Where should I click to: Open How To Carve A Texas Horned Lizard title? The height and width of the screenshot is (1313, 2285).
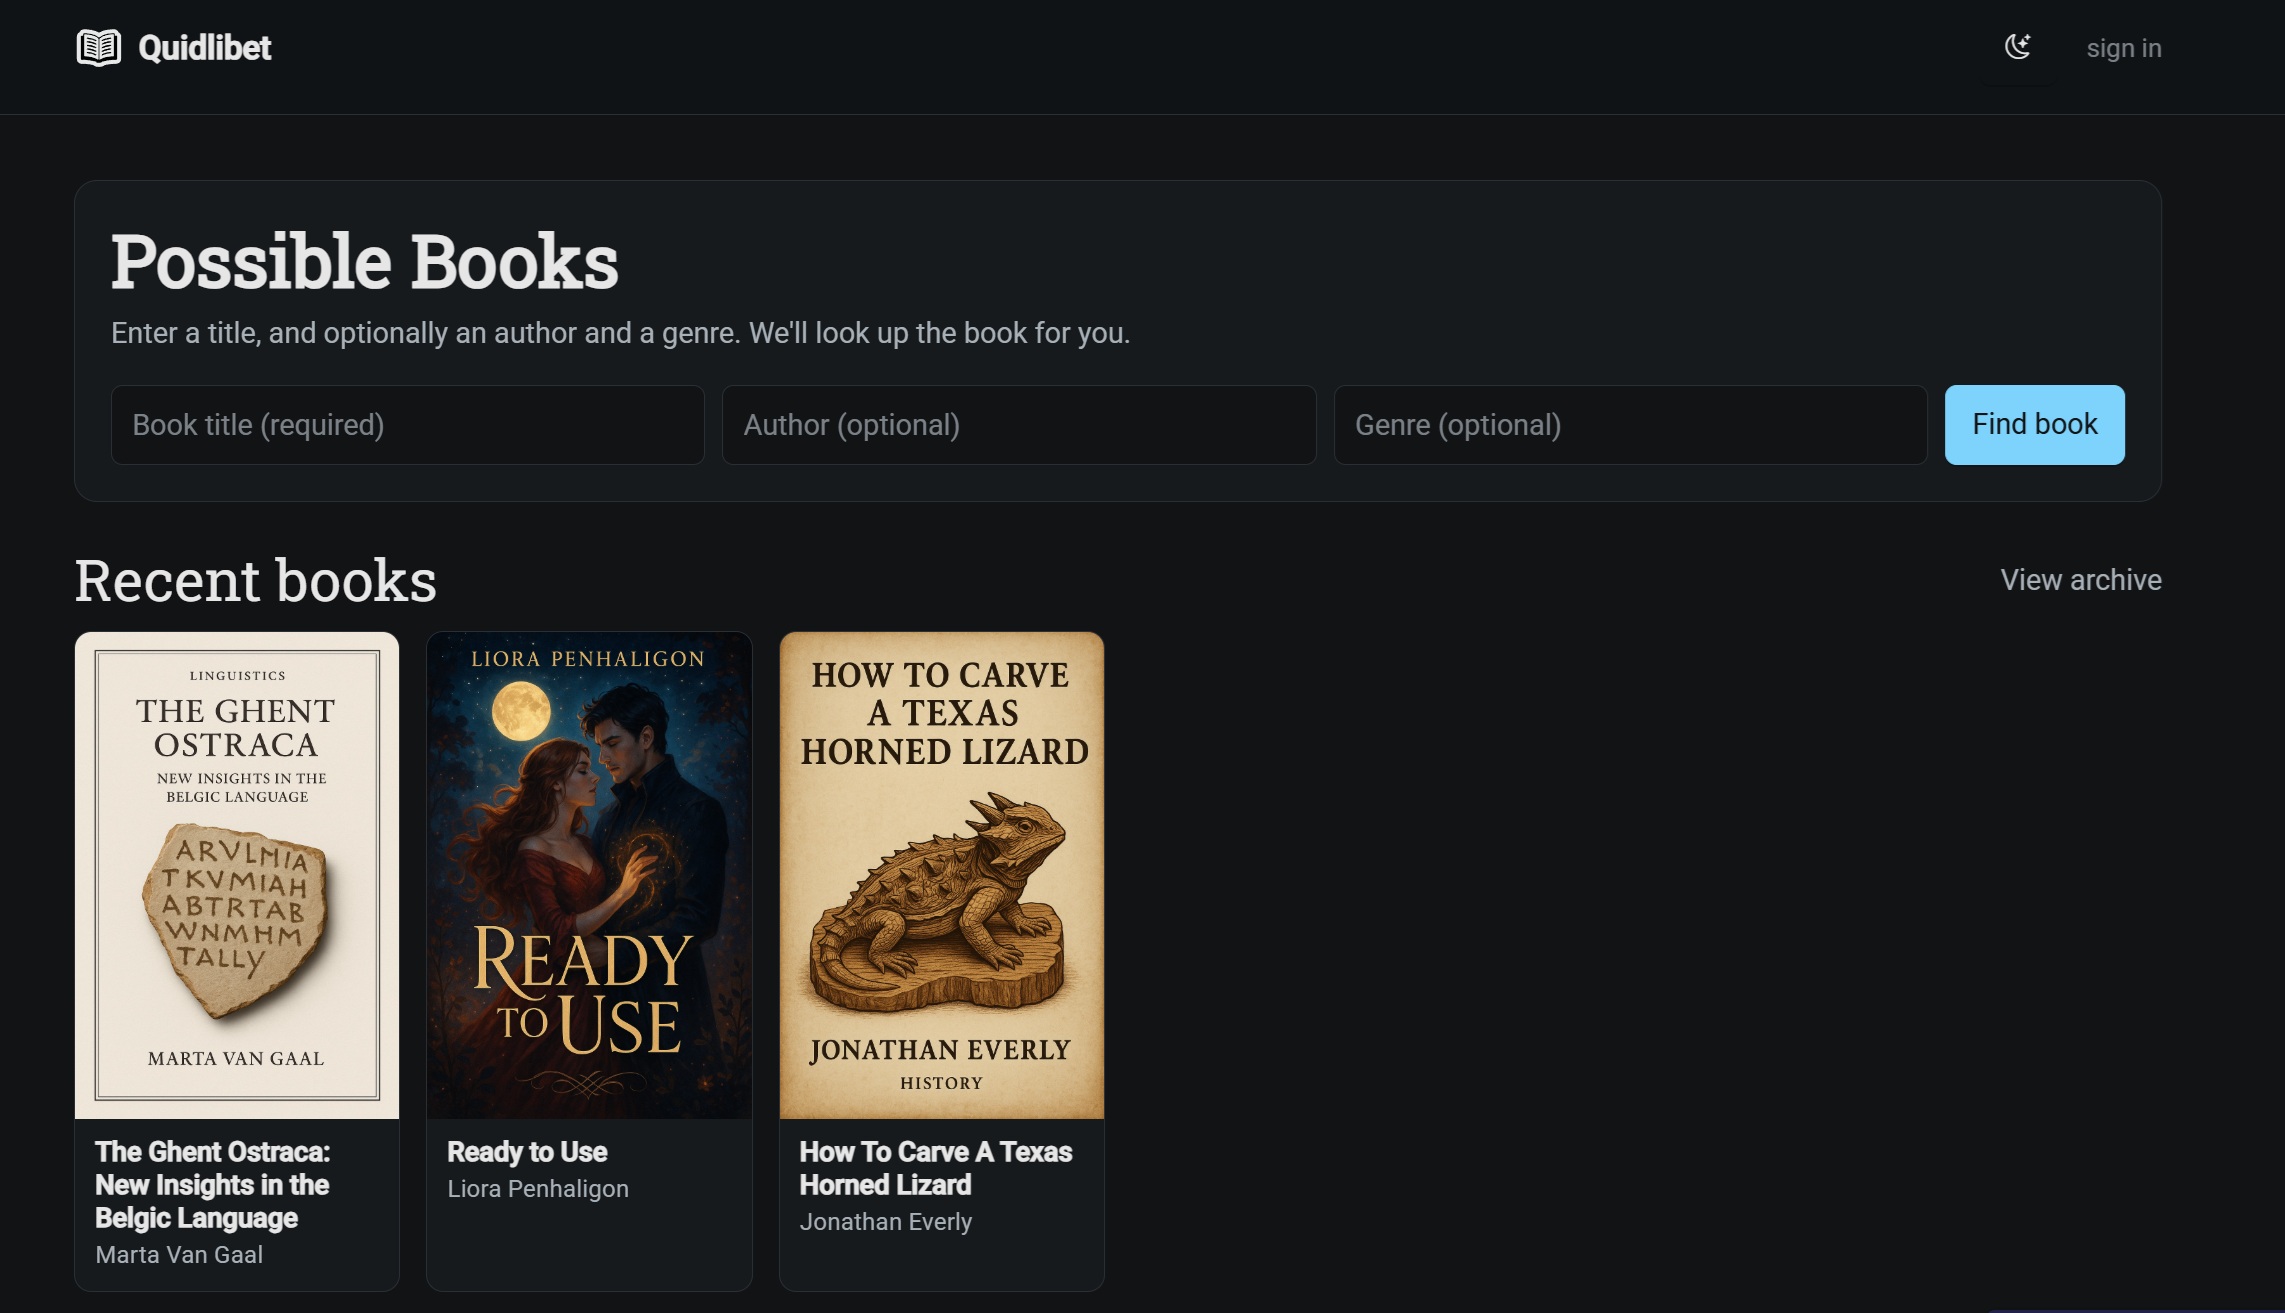coord(935,1168)
